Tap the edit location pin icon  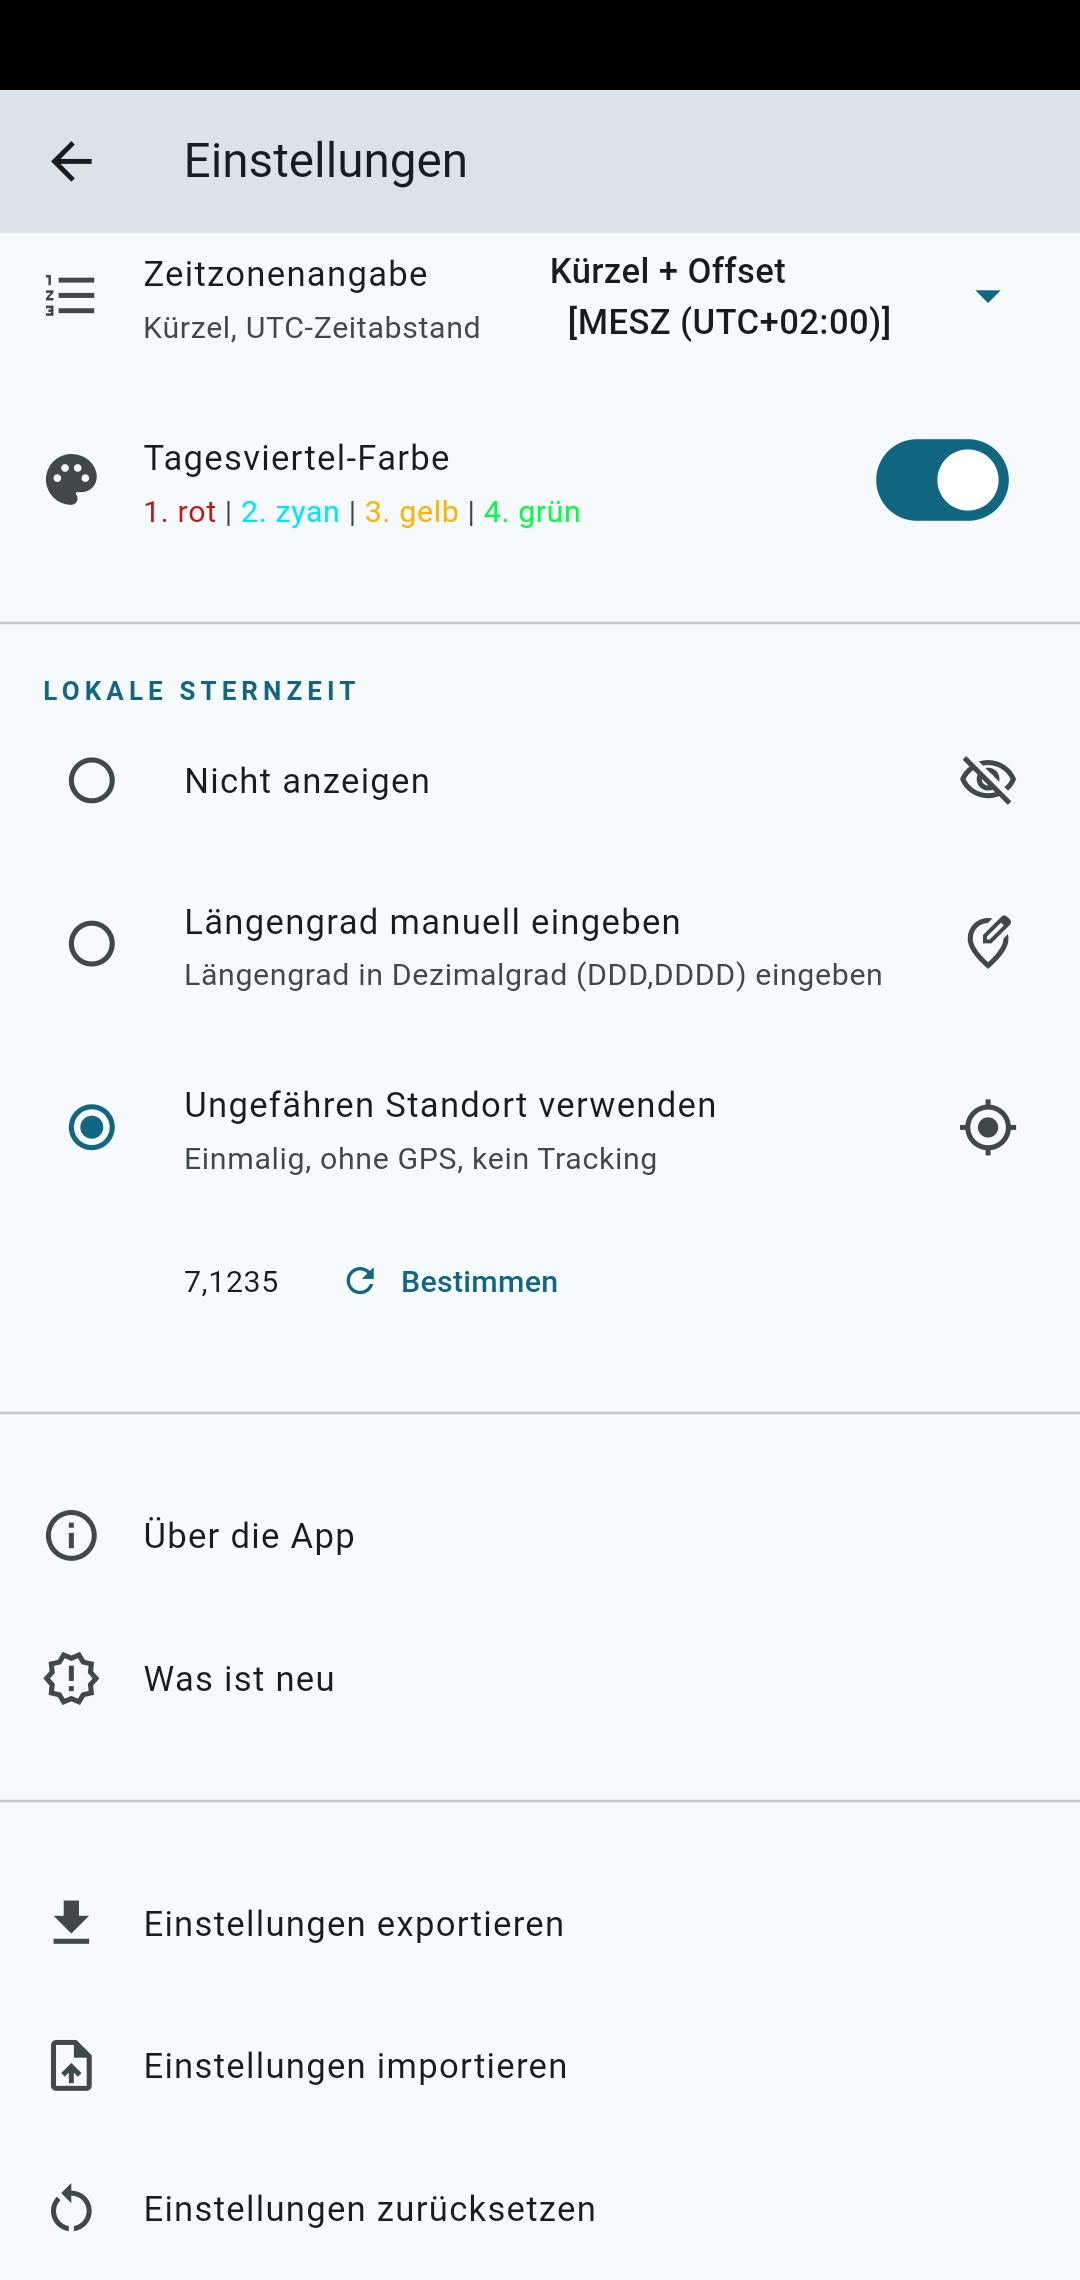tap(988, 942)
